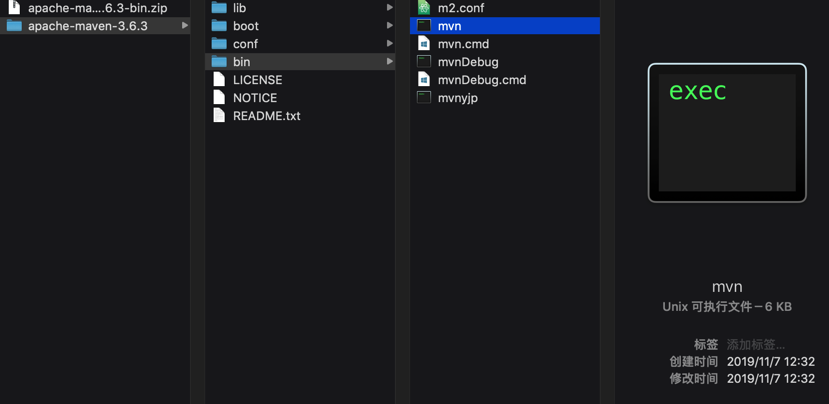Click the apache-maven zip archive icon

tap(14, 8)
